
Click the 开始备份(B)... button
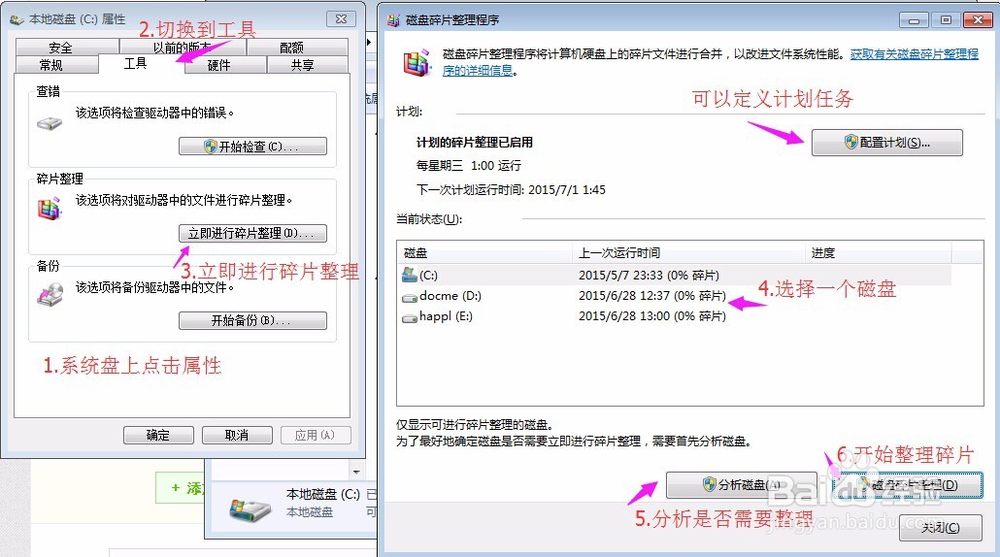[x=253, y=320]
